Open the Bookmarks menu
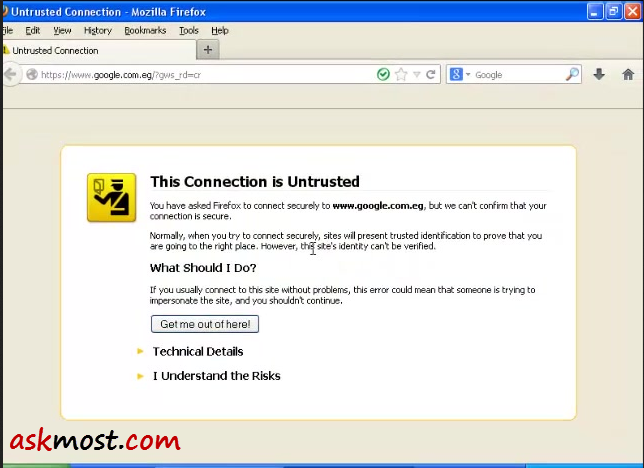 coord(145,30)
